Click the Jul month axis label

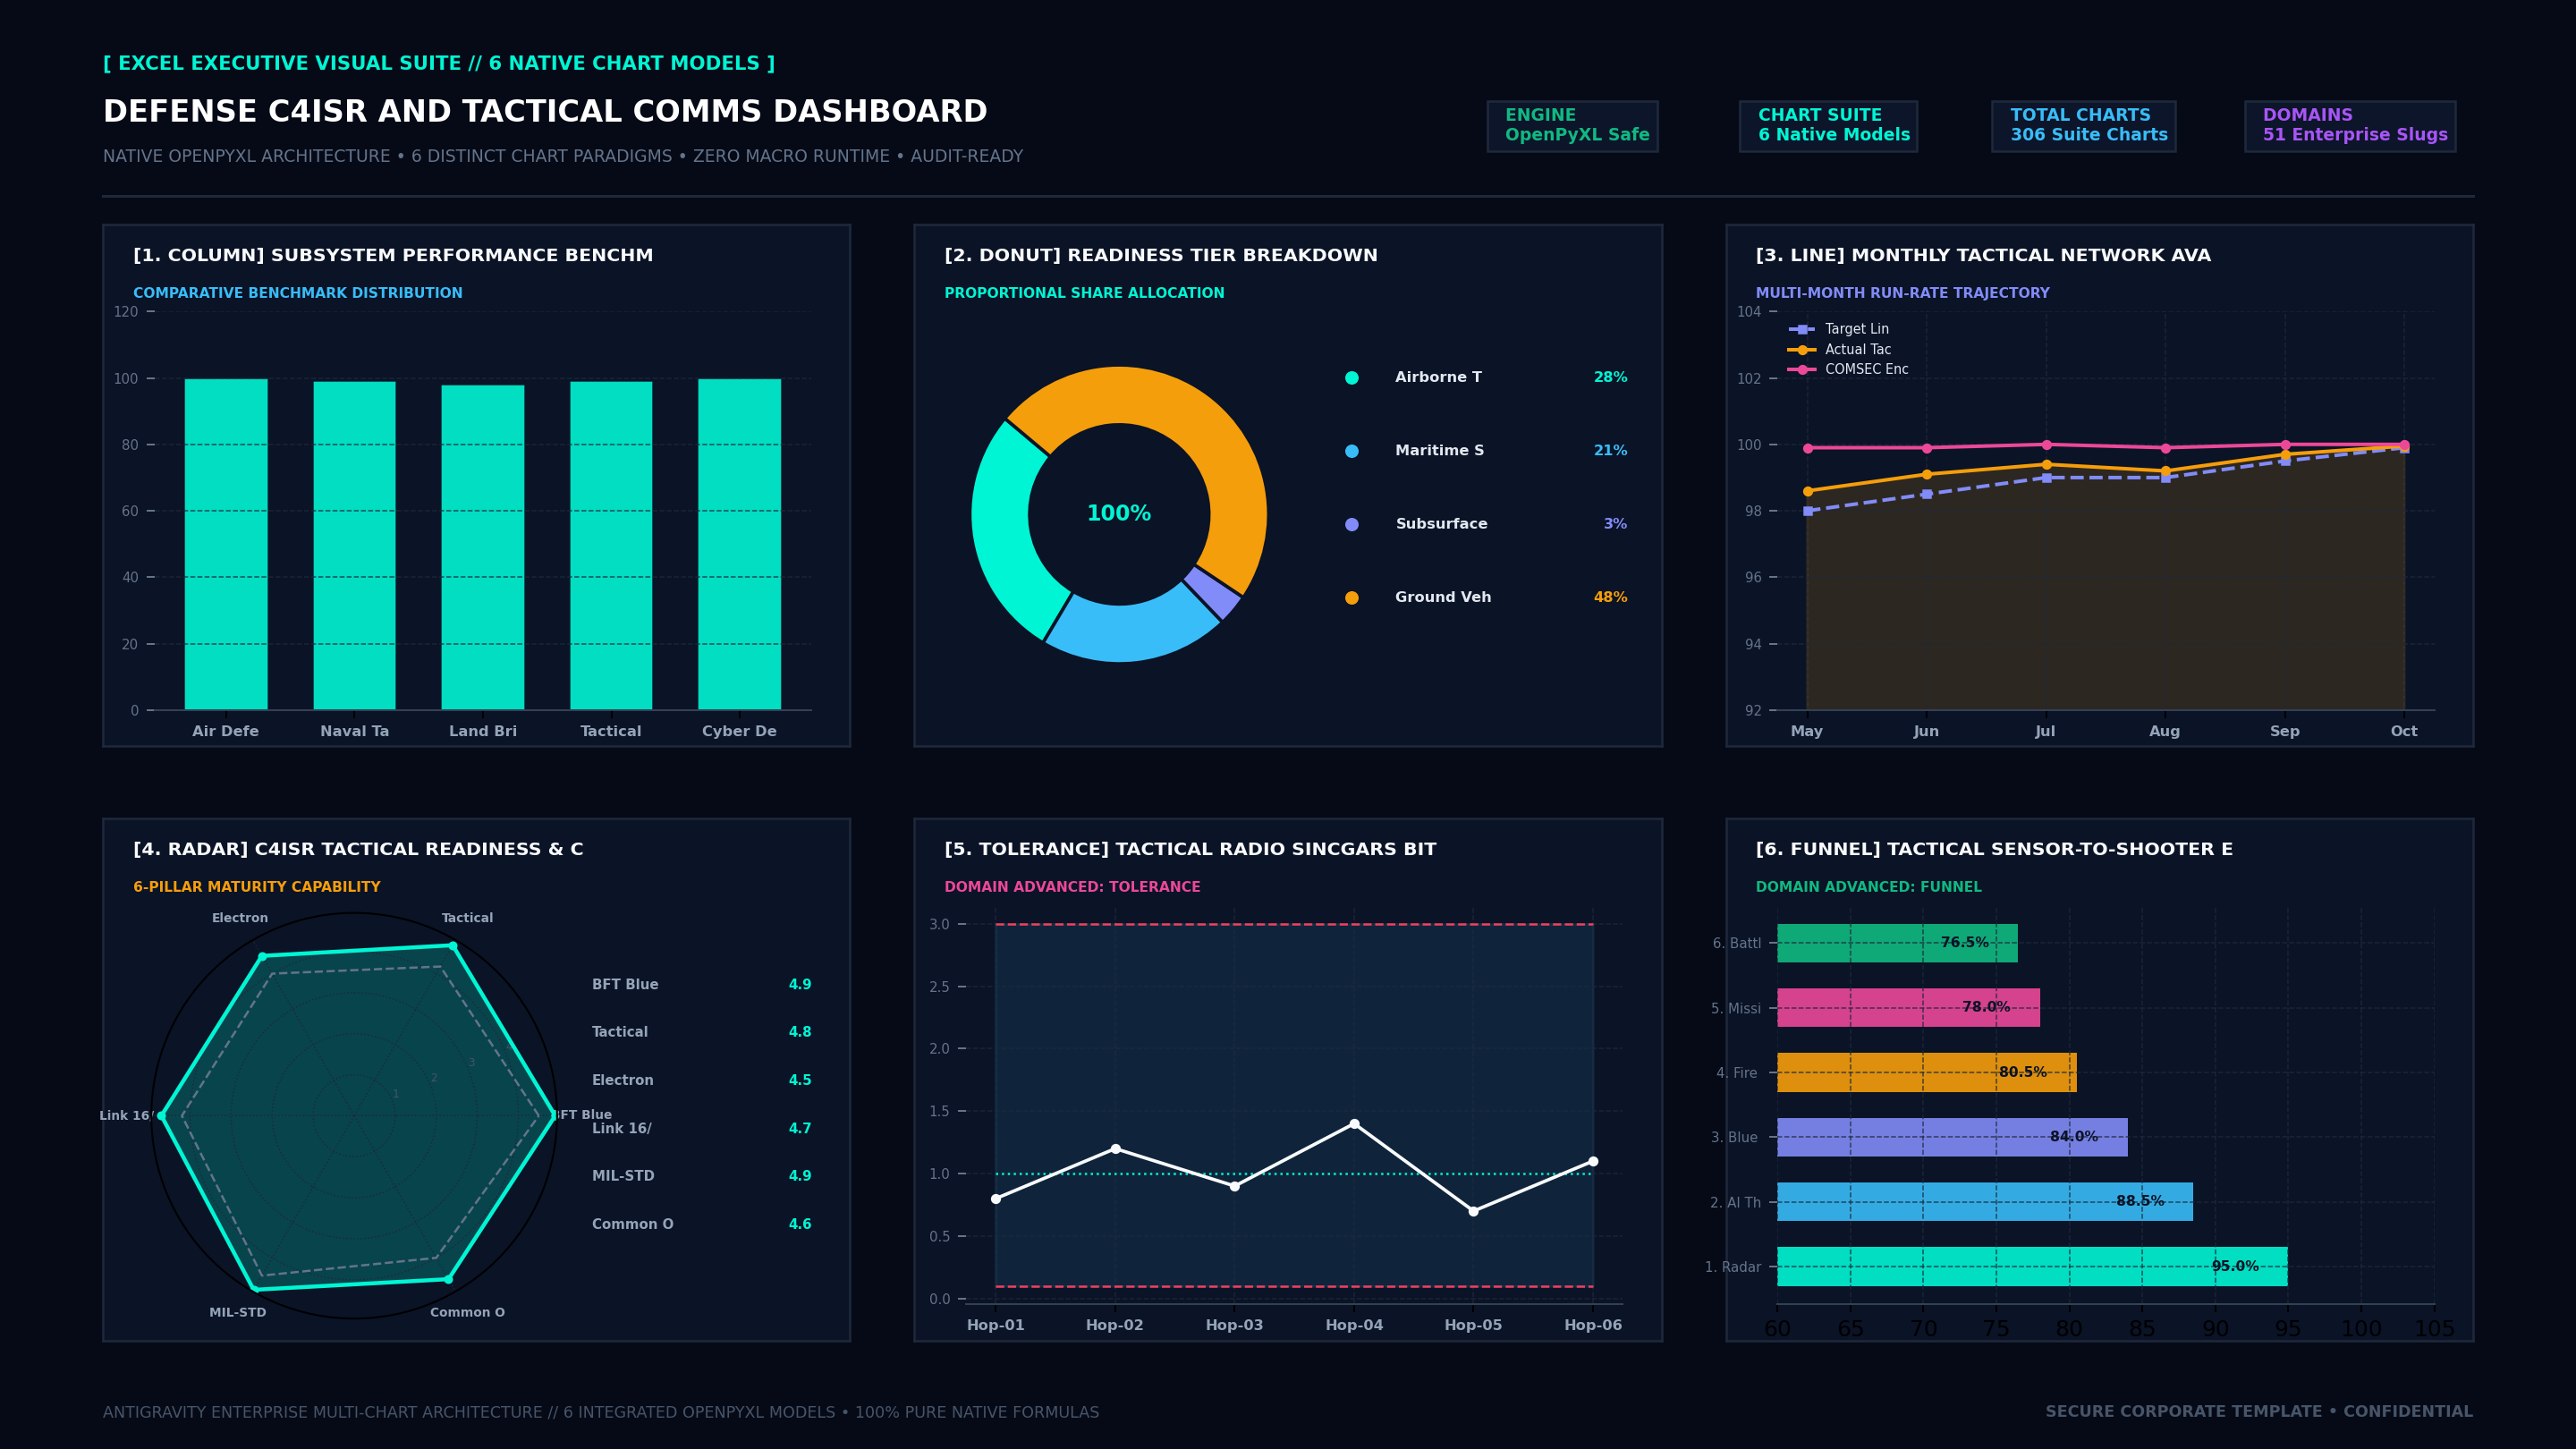click(2045, 731)
